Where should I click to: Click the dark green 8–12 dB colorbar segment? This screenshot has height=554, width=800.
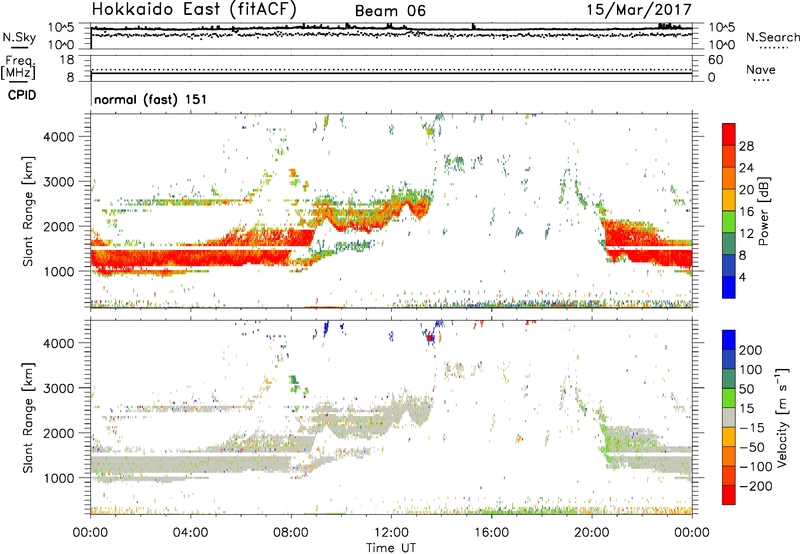pos(729,244)
